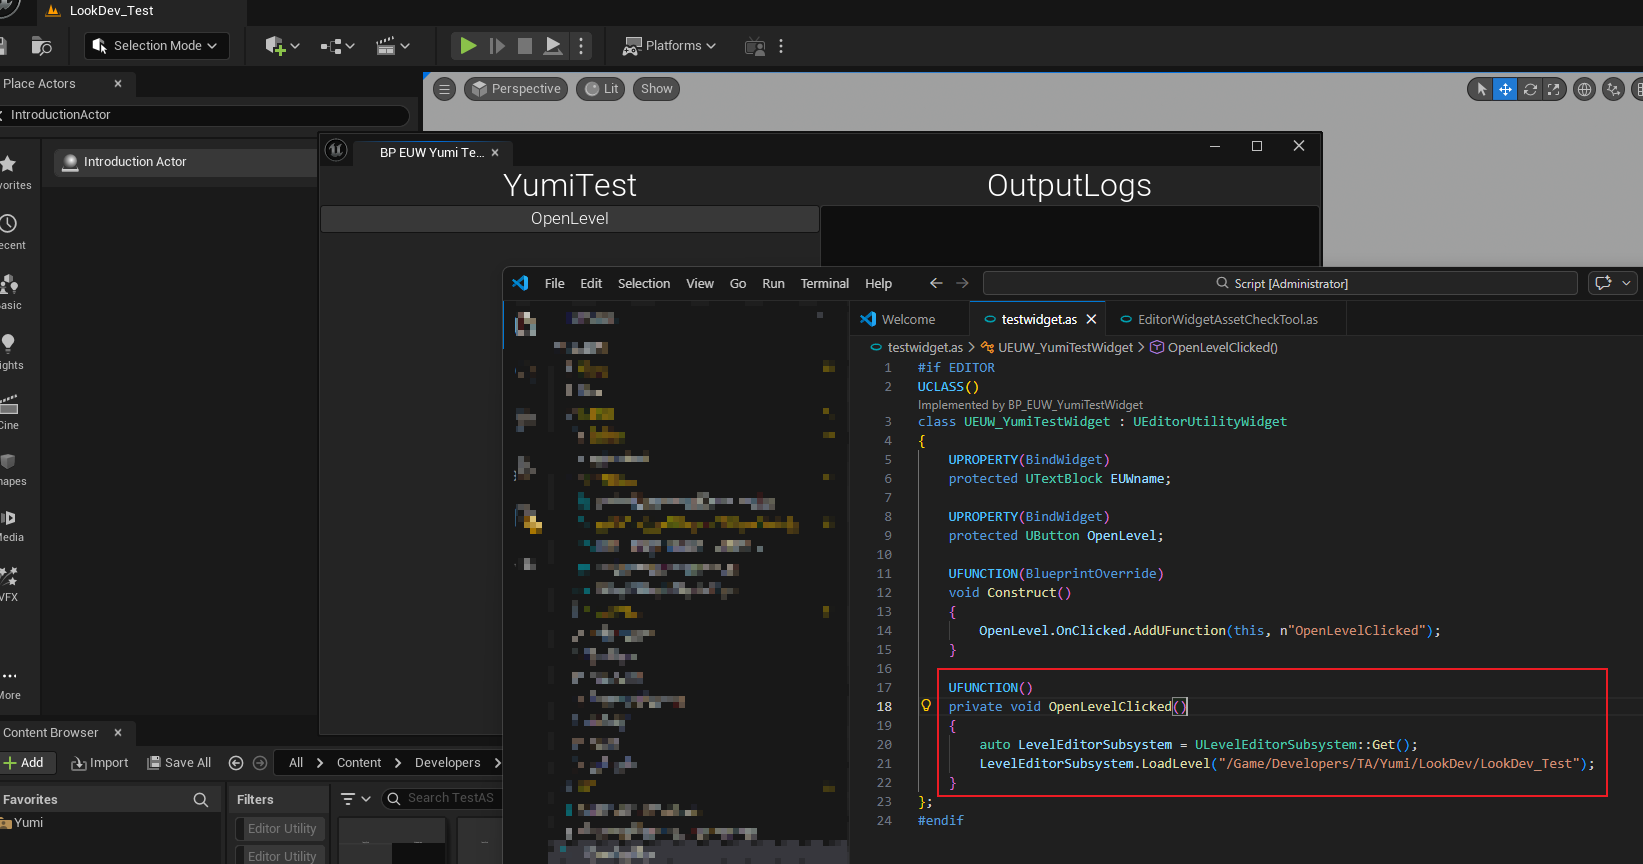Click the OpenLevel button in YumiTest widget
The width and height of the screenshot is (1643, 864).
[570, 219]
